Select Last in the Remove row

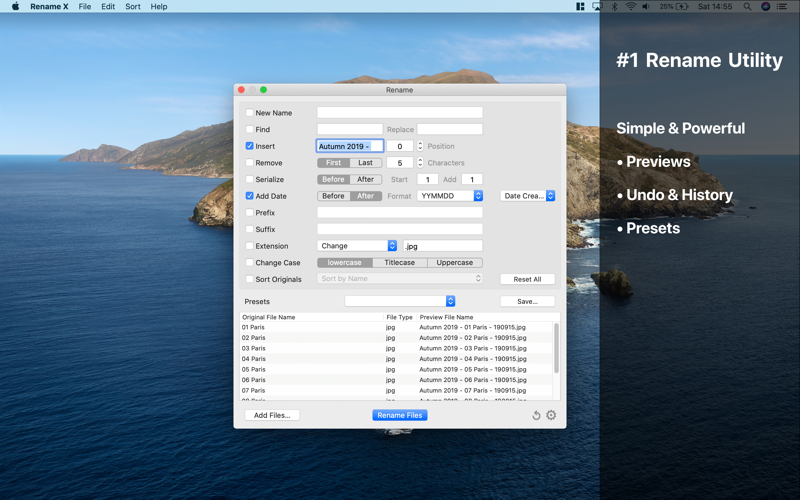point(365,163)
